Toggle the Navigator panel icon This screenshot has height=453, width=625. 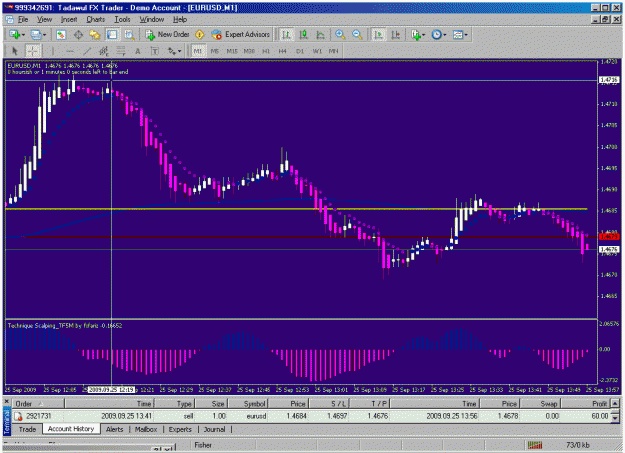coord(95,35)
